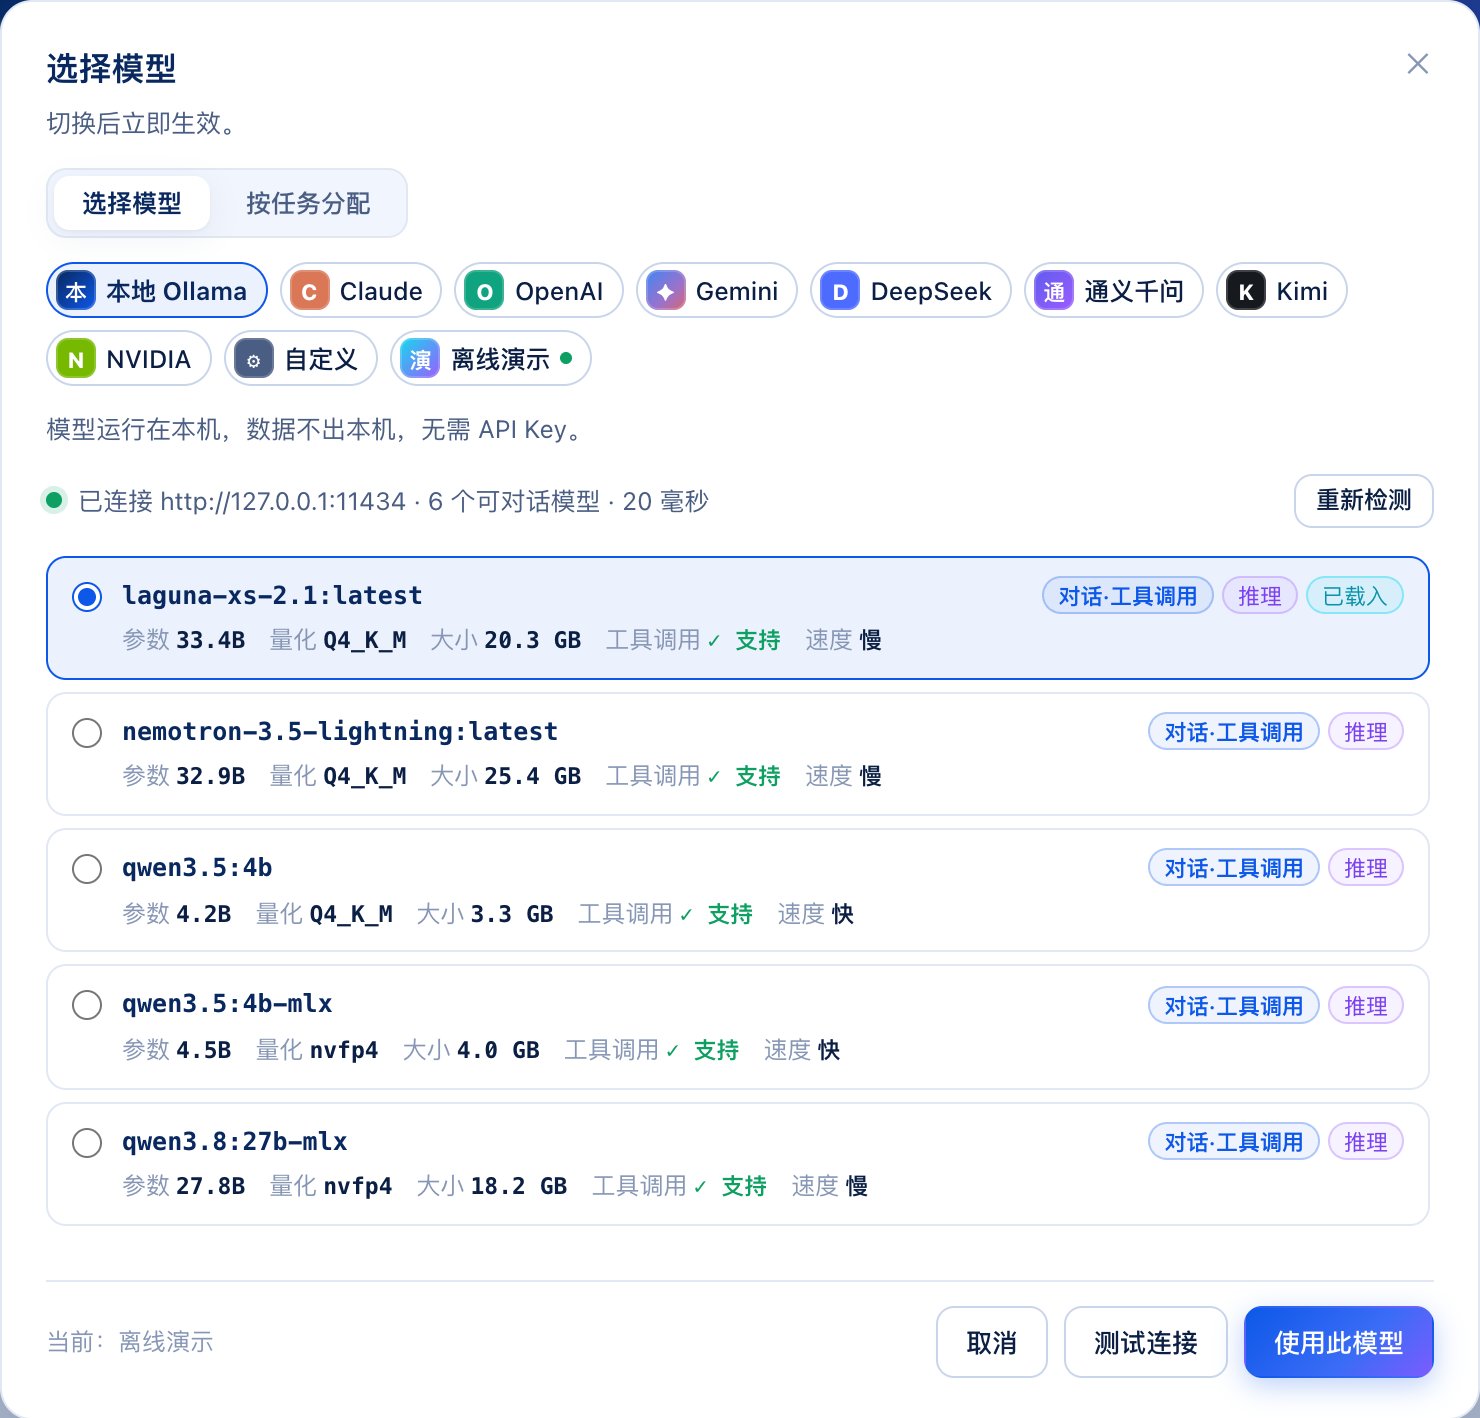Click the 测试连接 button
The width and height of the screenshot is (1480, 1418).
click(1146, 1342)
